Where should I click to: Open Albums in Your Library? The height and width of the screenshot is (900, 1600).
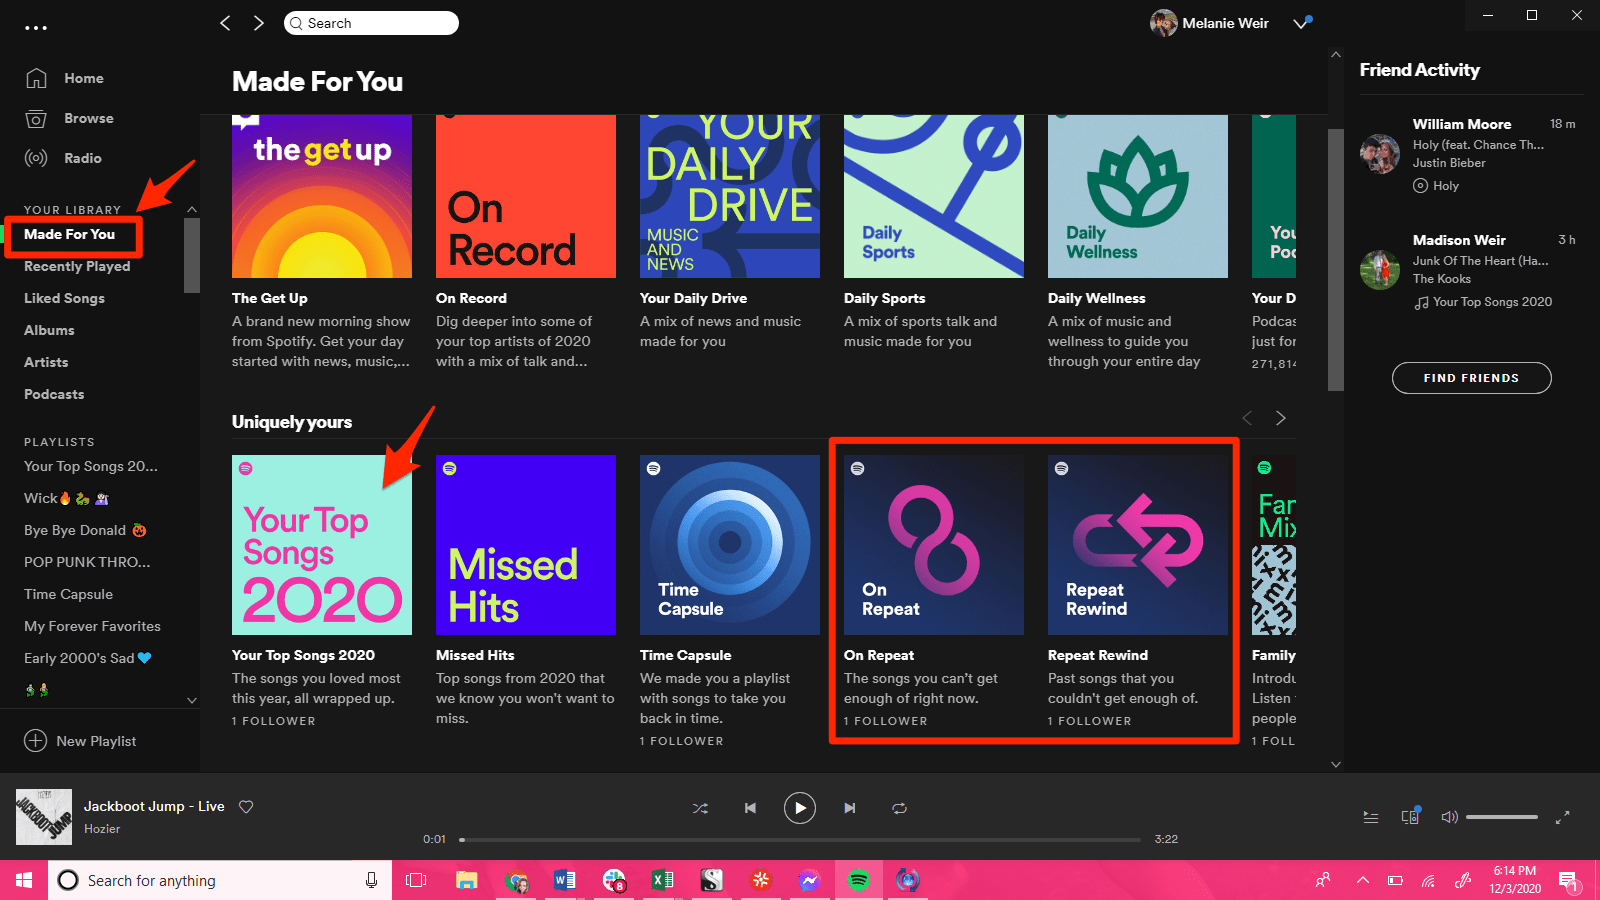pyautogui.click(x=49, y=330)
